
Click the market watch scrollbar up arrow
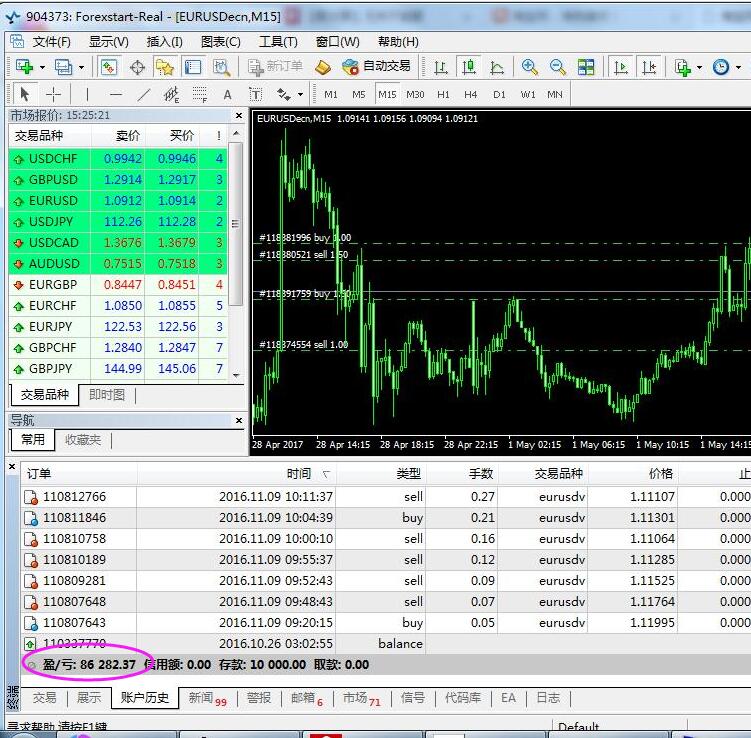tap(236, 133)
